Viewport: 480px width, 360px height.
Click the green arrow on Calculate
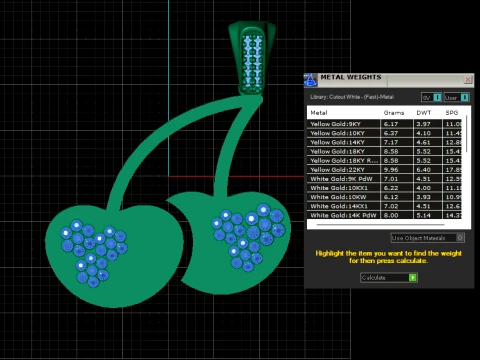coord(413,277)
